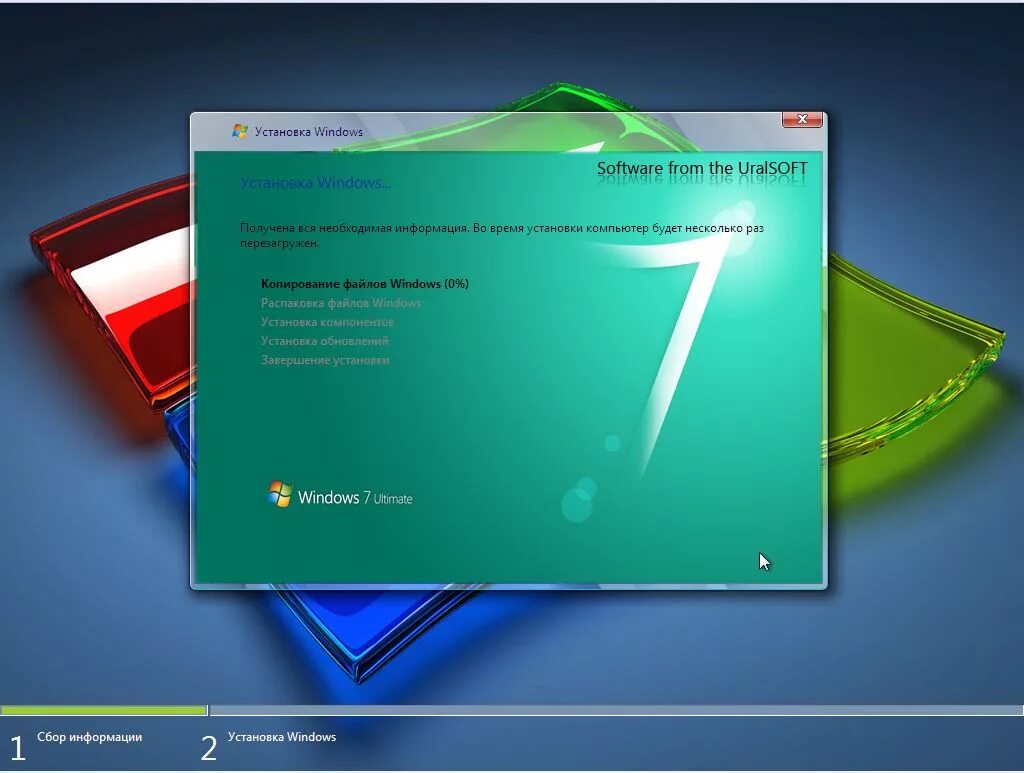
Task: Click the 'Получена вся необходимая информация' paragraph
Action: point(502,235)
